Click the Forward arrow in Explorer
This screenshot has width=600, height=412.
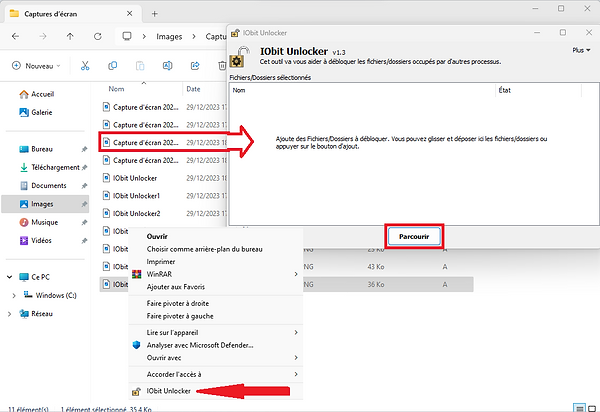(x=43, y=36)
